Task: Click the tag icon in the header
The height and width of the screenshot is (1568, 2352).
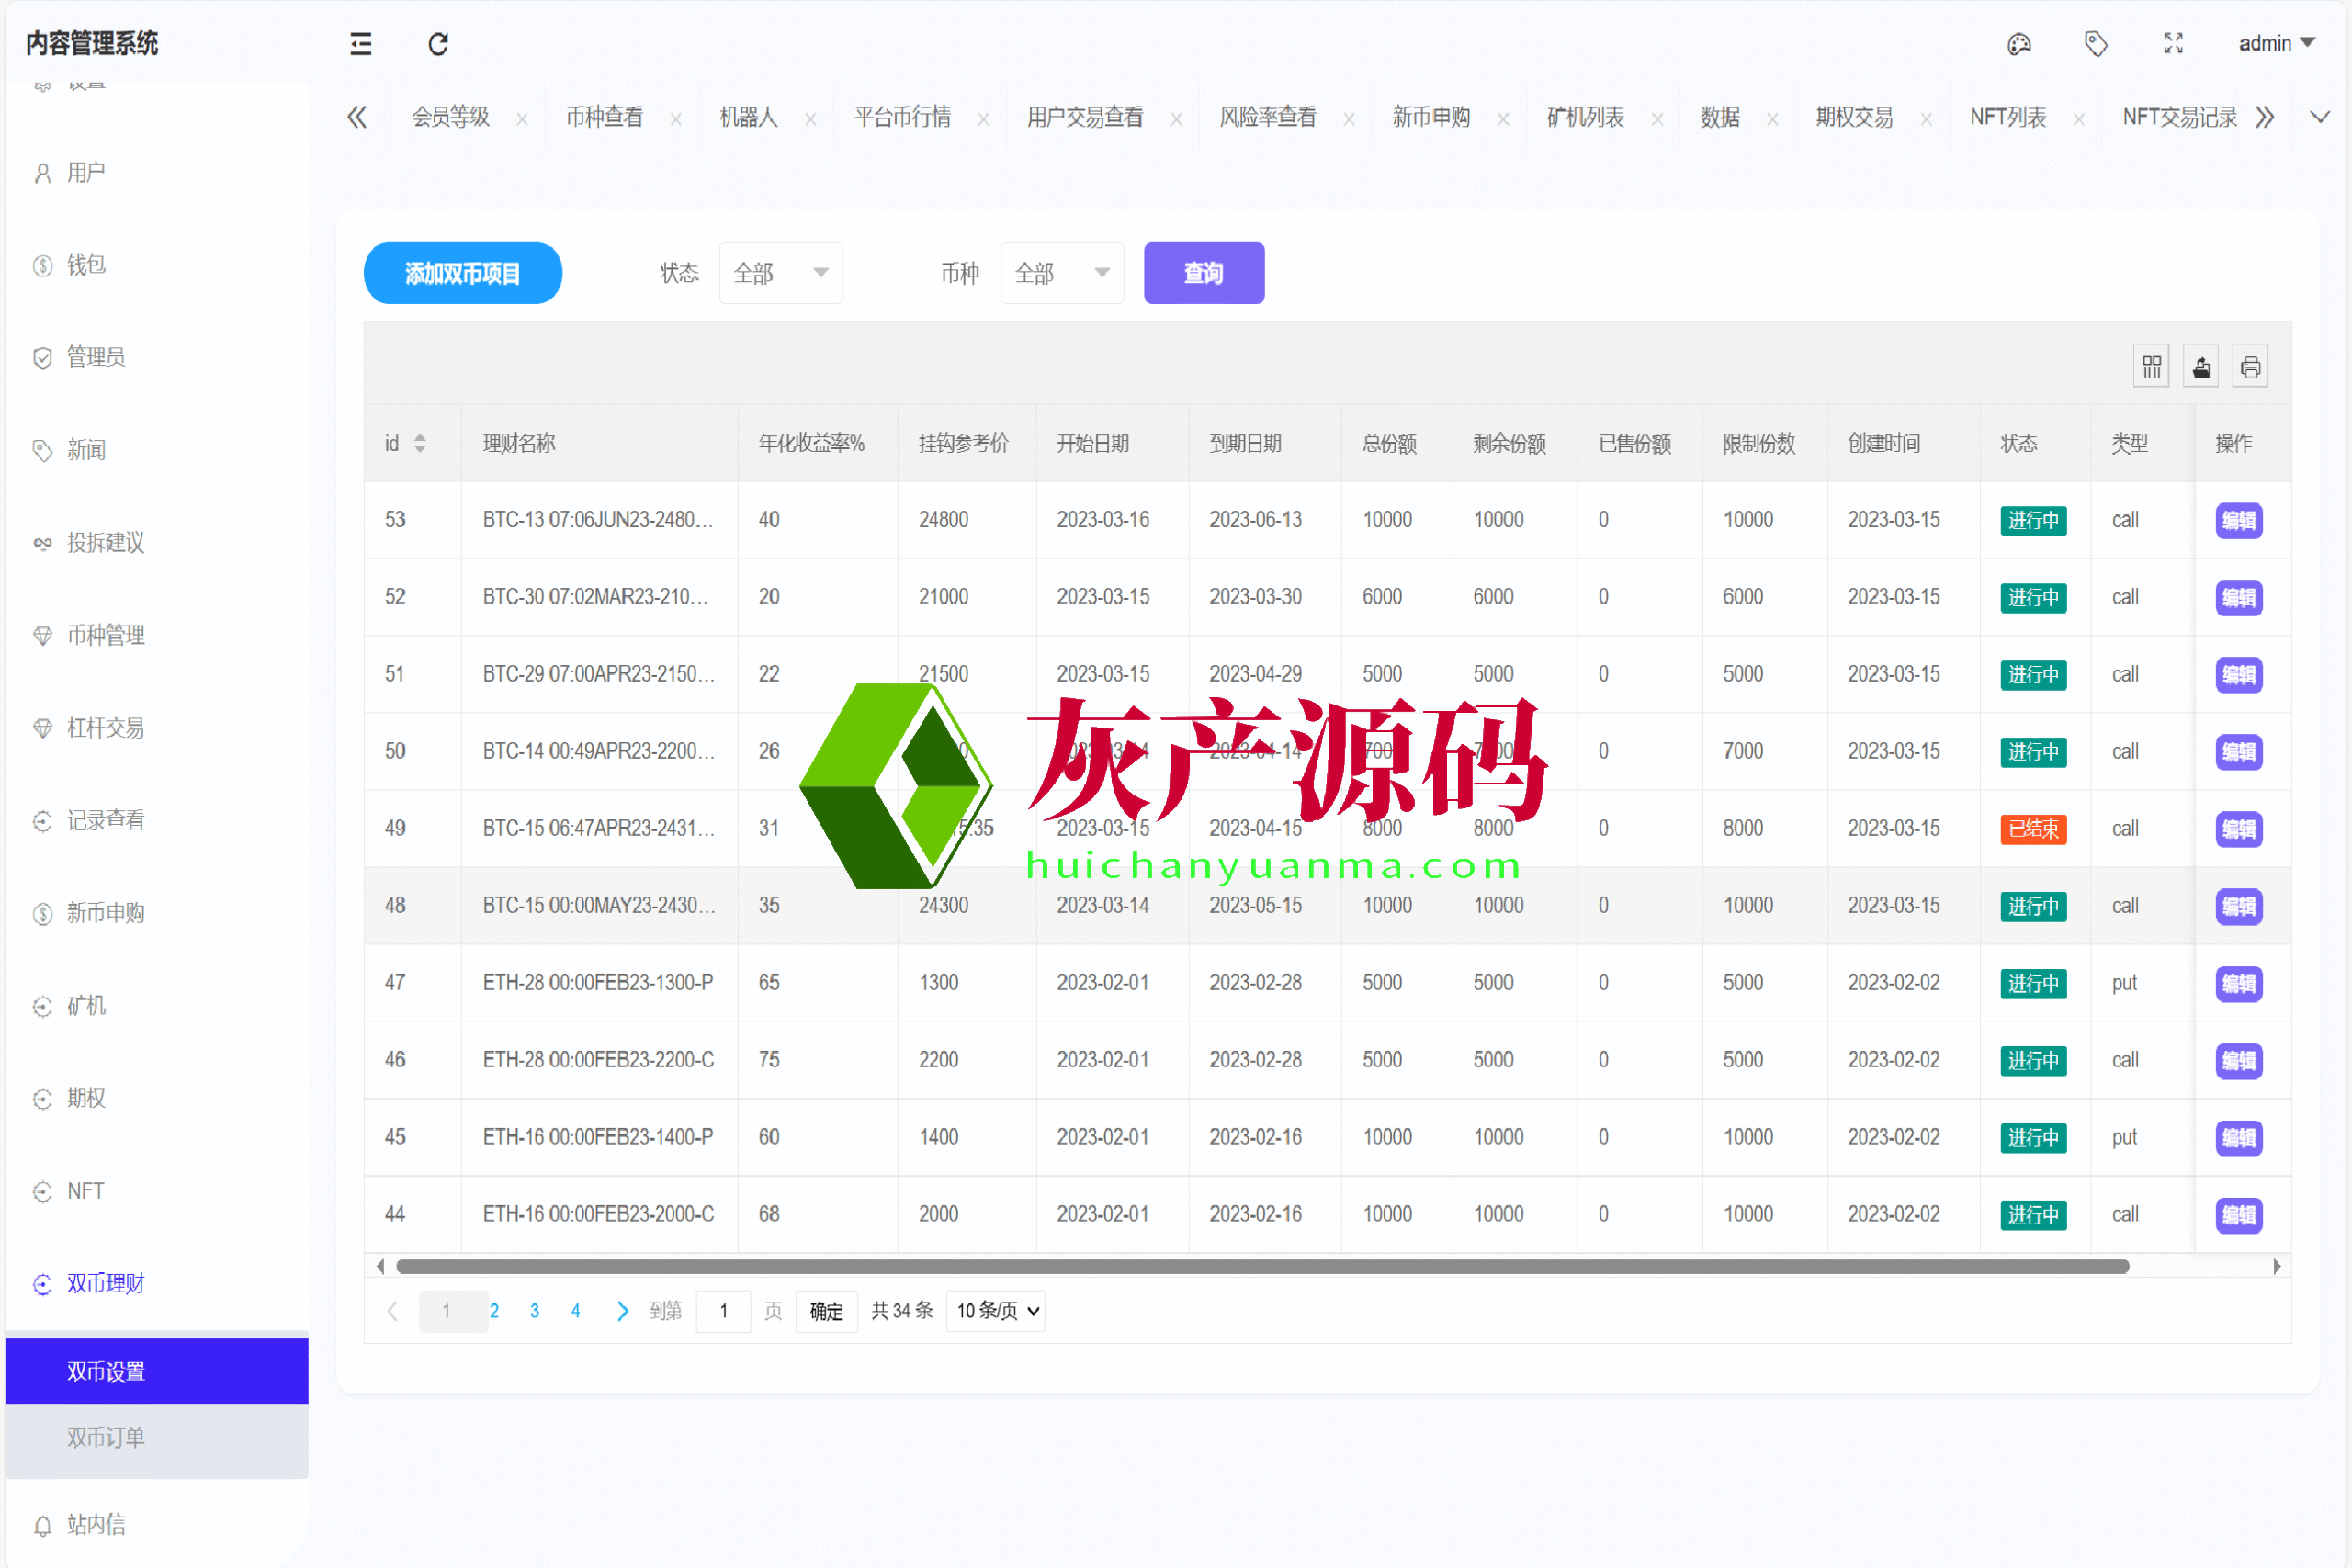Action: tap(2095, 44)
